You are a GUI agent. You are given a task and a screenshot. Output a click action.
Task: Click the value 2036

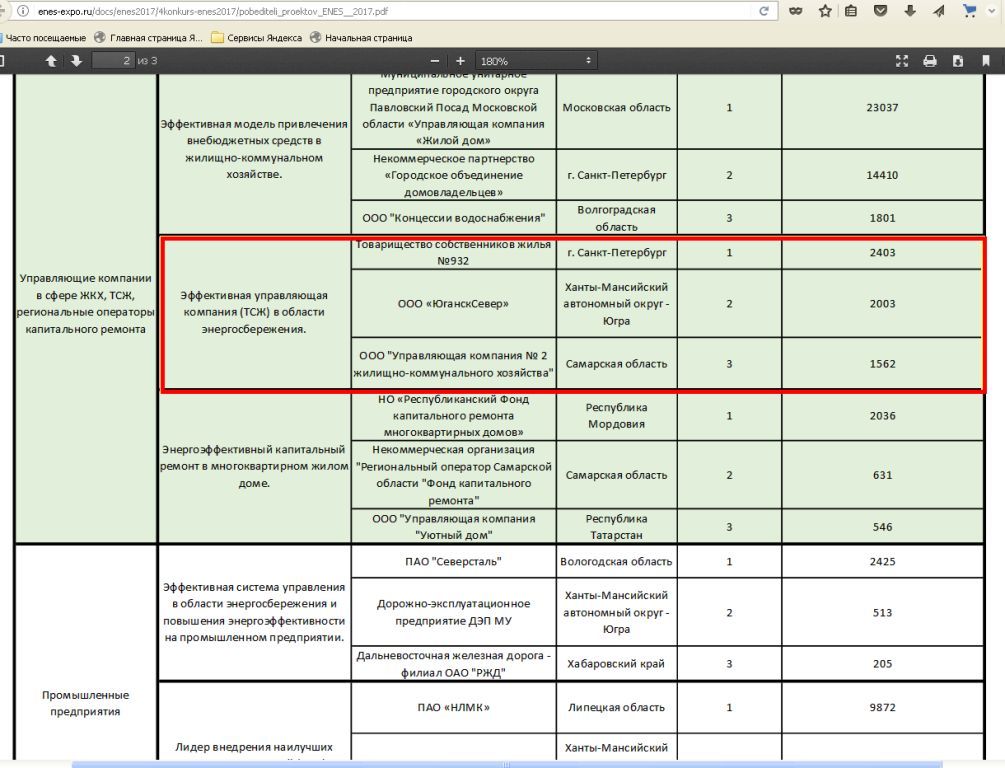click(x=882, y=415)
